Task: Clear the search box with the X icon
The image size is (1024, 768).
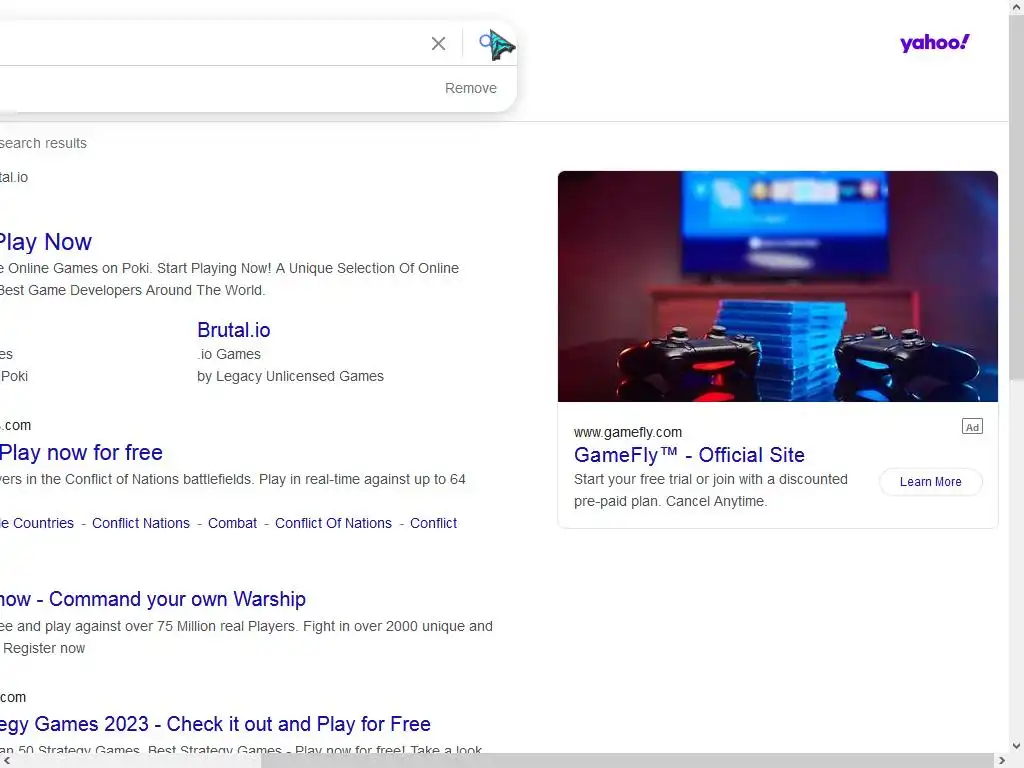Action: click(x=438, y=44)
